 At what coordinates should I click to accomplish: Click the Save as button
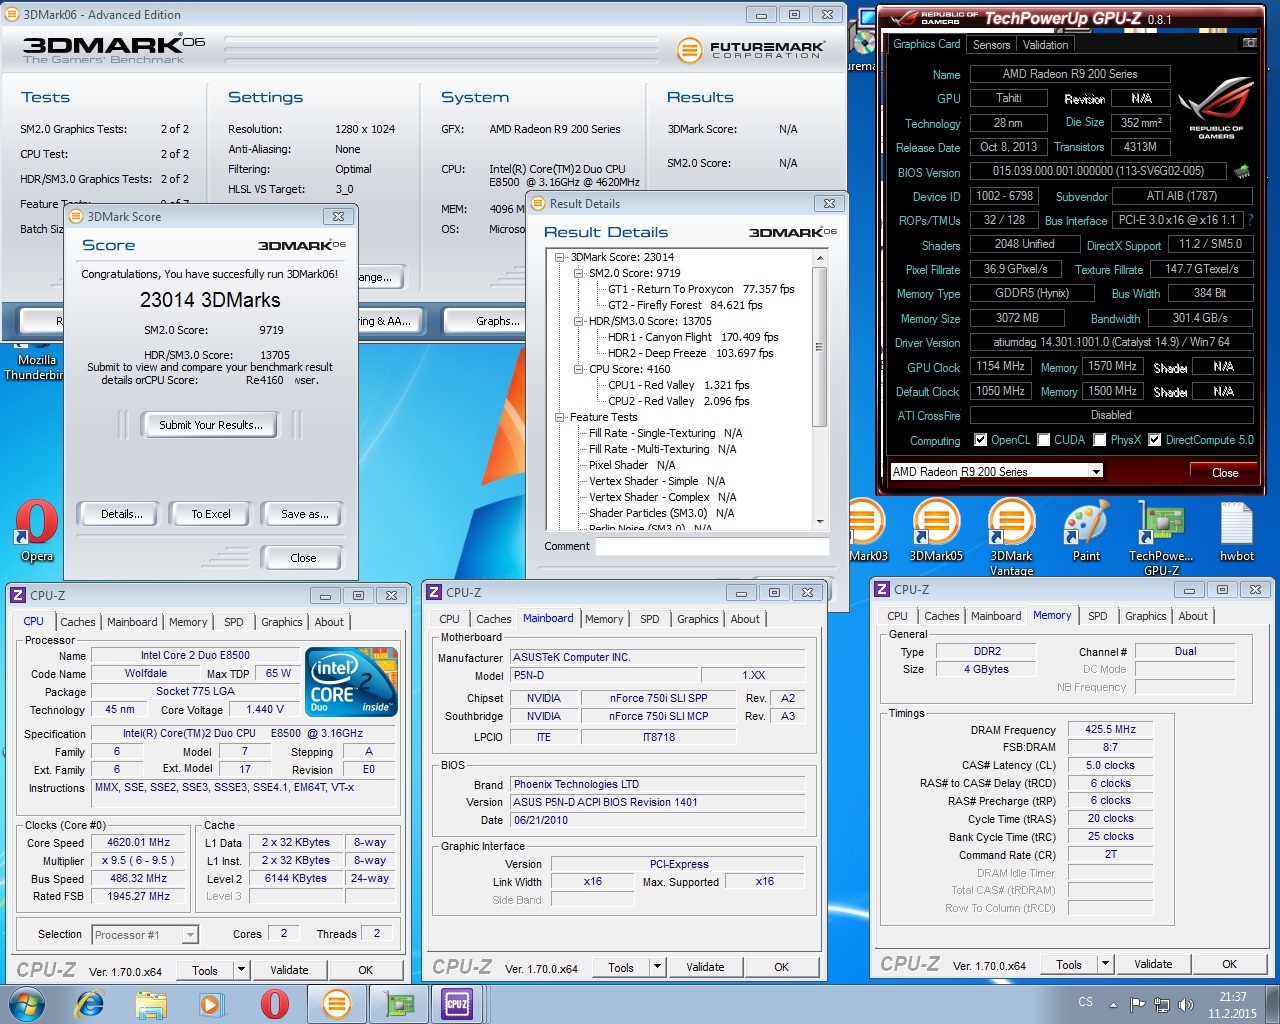click(304, 514)
